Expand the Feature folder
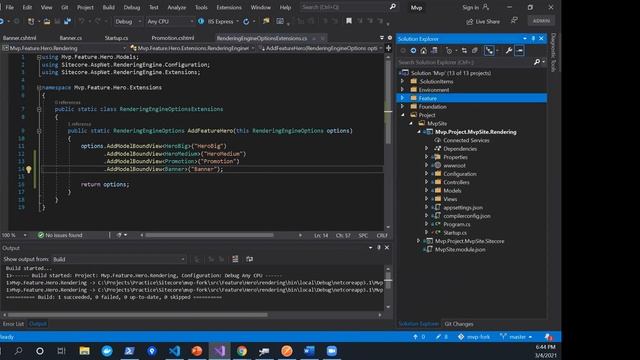This screenshot has width=640, height=360. click(402, 98)
